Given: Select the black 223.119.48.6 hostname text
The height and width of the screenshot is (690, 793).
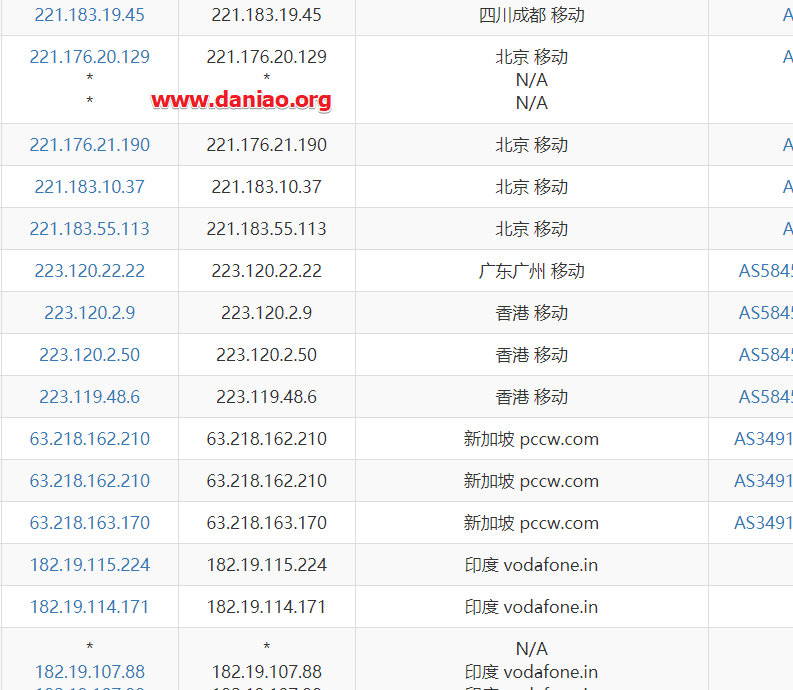Looking at the screenshot, I should [x=267, y=397].
